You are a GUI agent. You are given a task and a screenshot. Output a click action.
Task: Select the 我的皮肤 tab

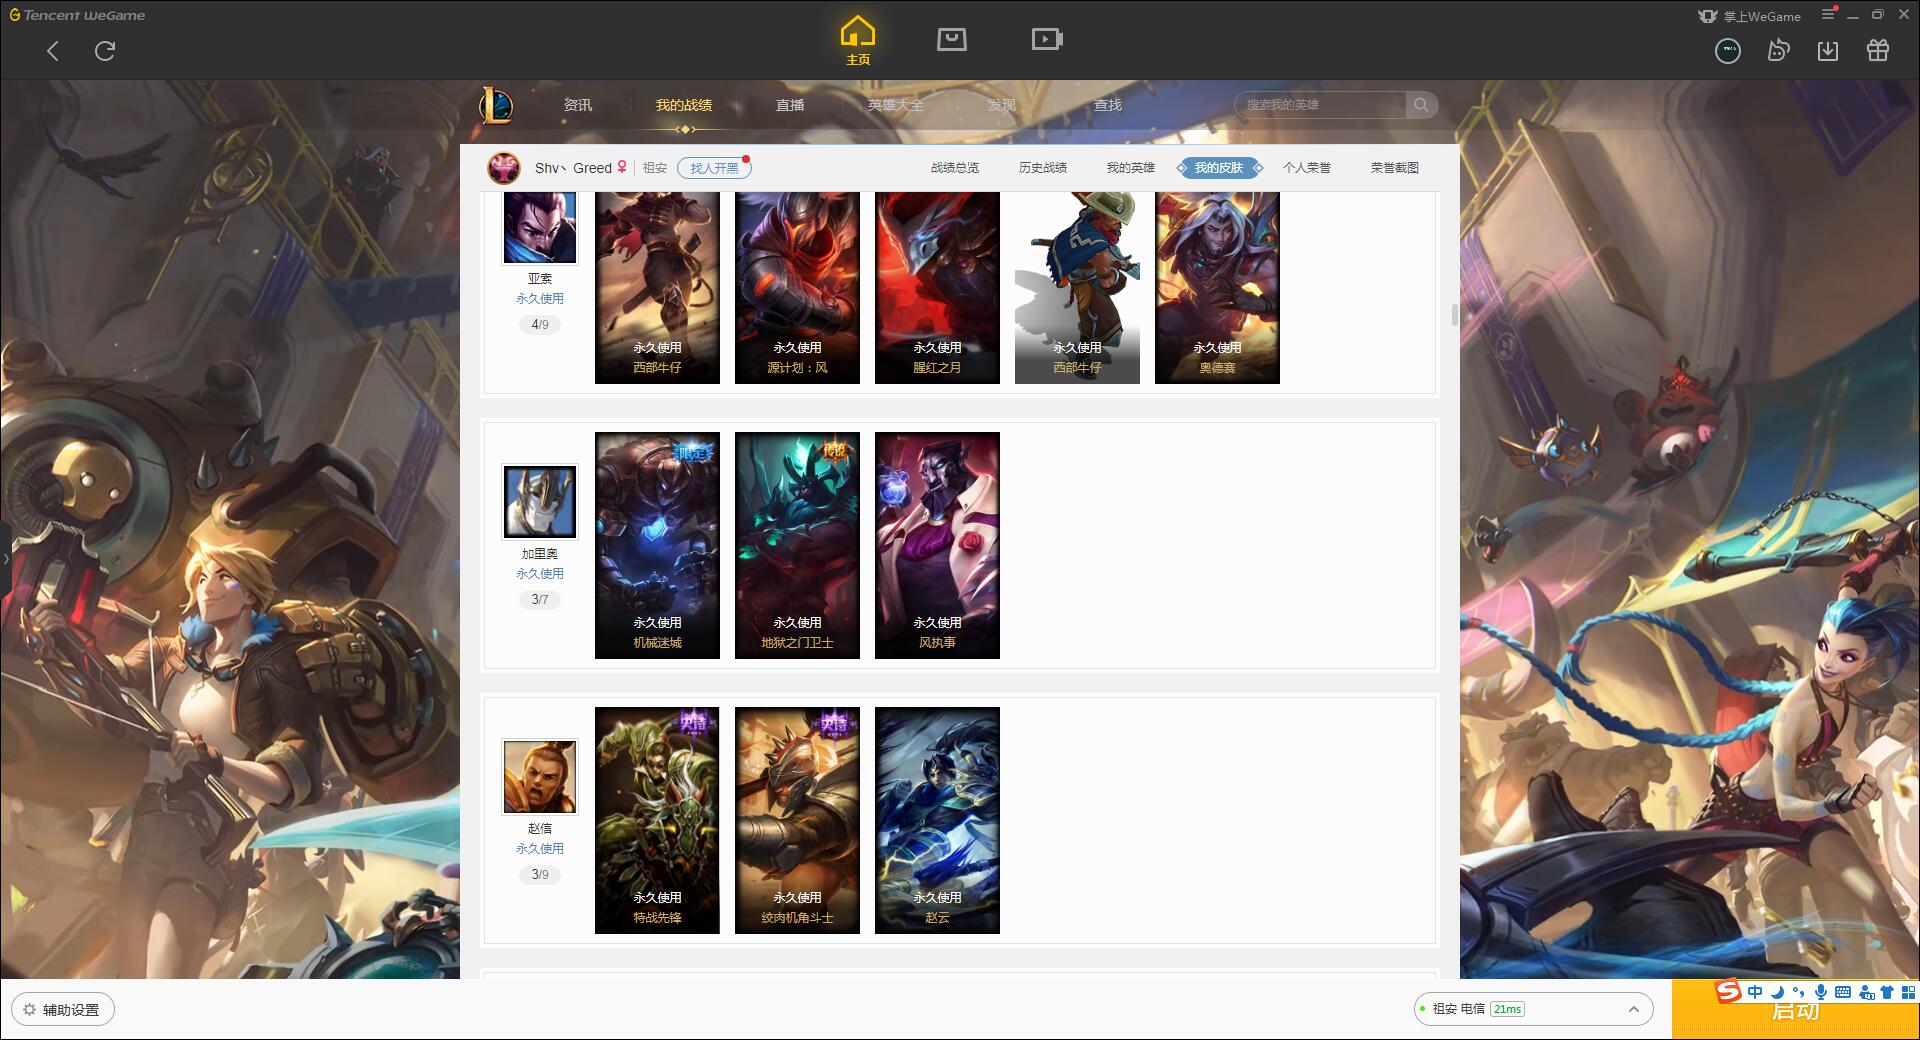click(x=1219, y=168)
